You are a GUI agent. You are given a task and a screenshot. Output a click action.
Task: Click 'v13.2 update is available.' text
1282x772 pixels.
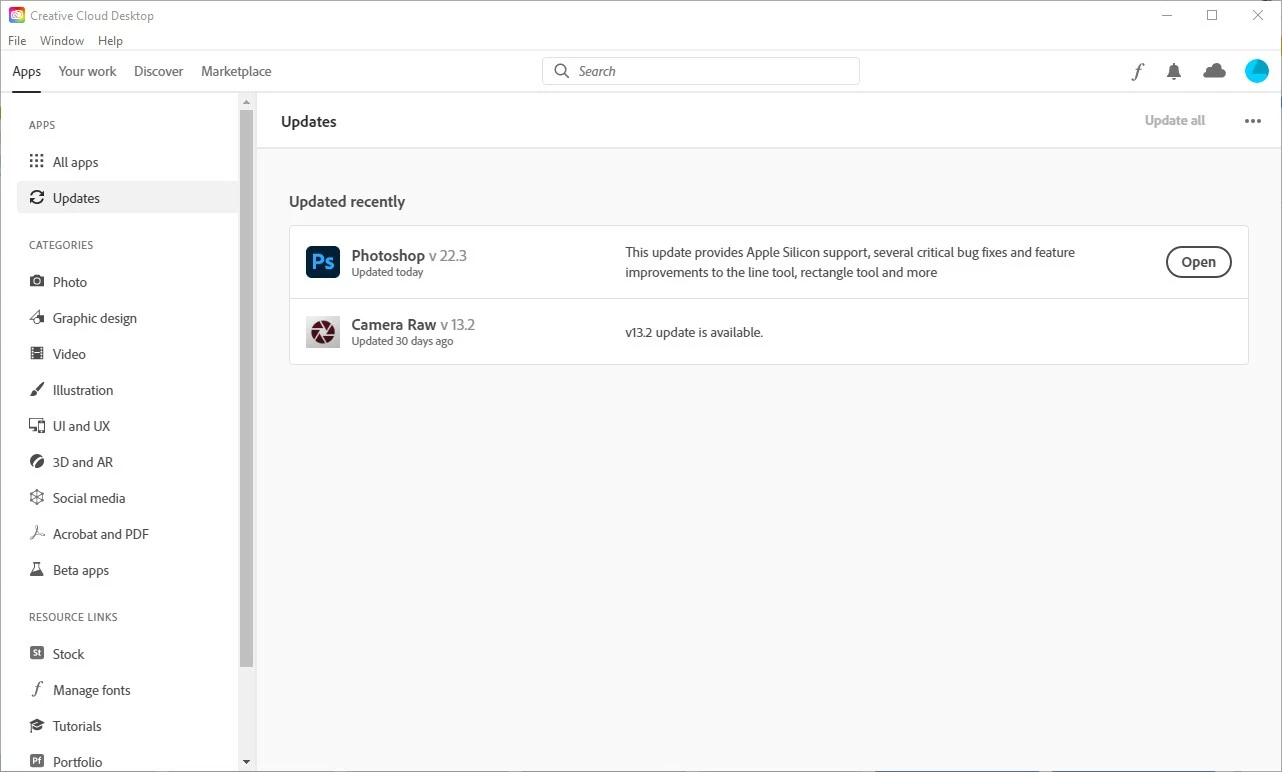click(694, 332)
